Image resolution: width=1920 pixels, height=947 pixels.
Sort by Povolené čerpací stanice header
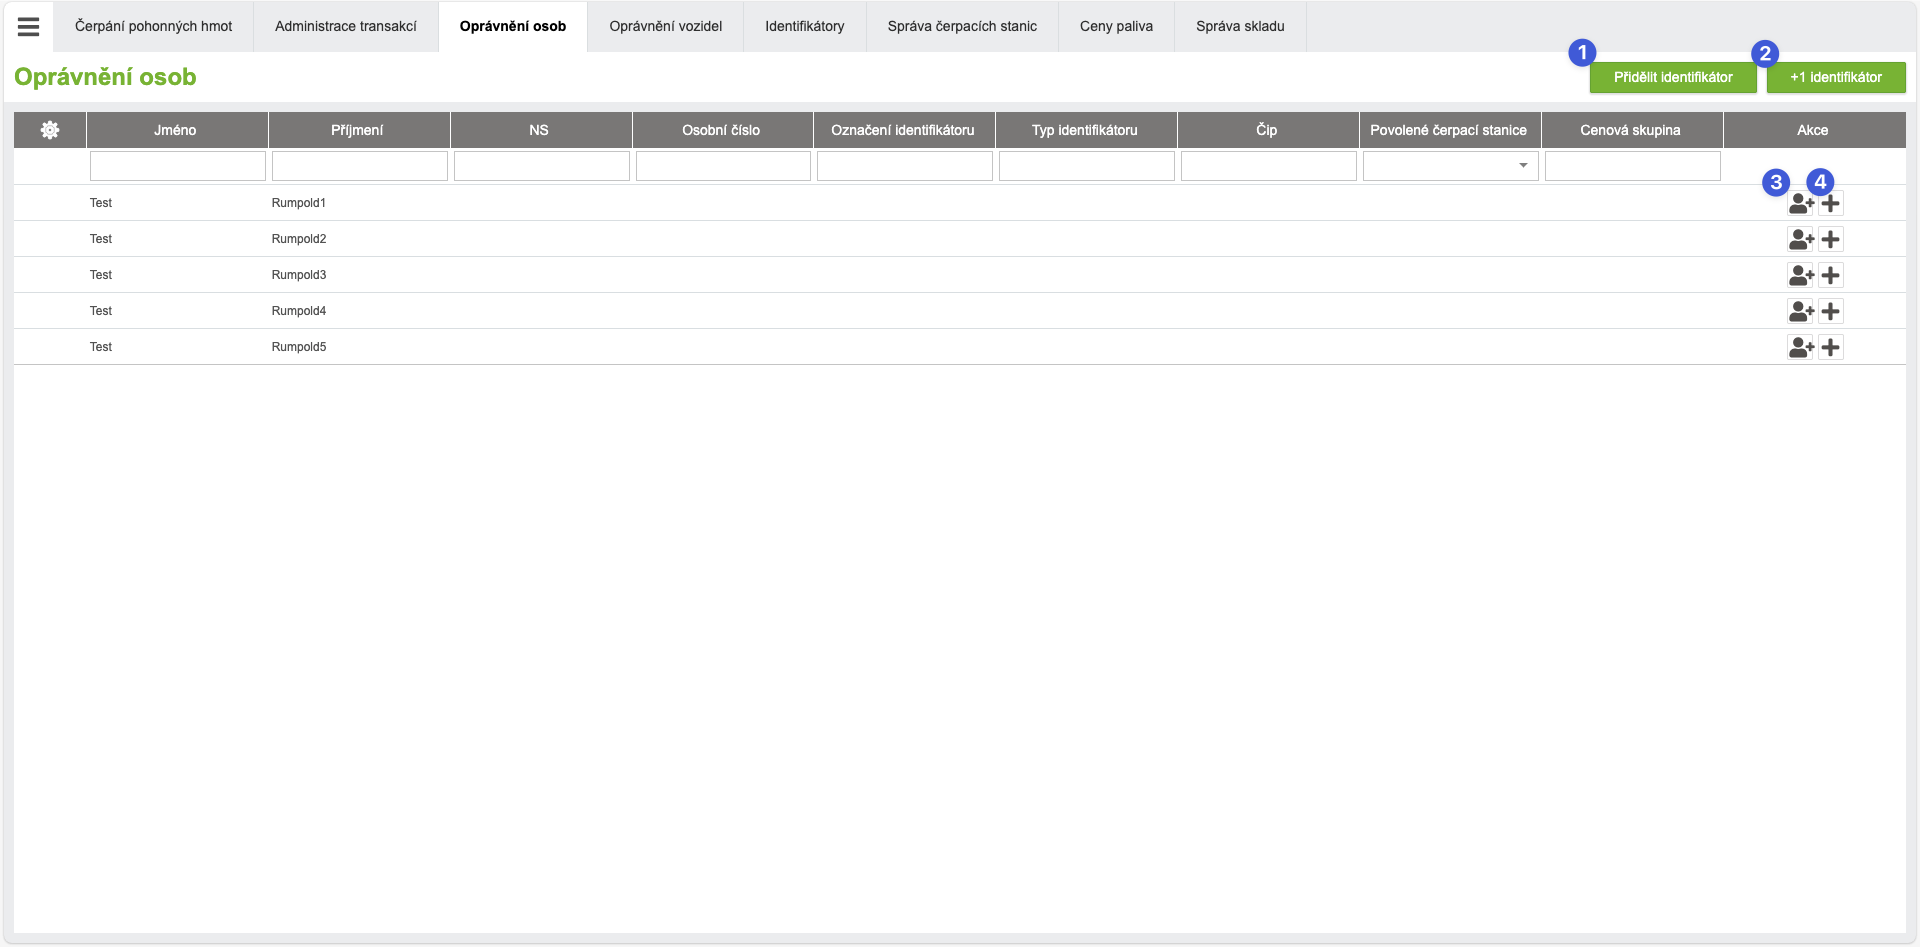[x=1450, y=130]
